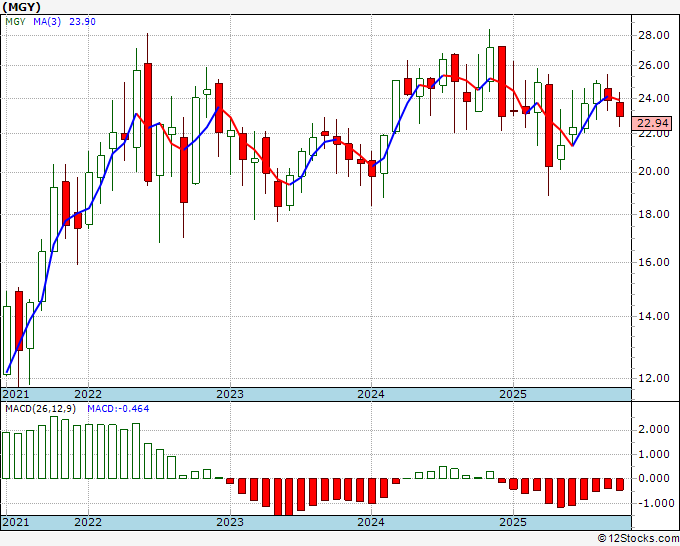The width and height of the screenshot is (680, 546).
Task: Click the 22.94 current price tag
Action: 652,124
